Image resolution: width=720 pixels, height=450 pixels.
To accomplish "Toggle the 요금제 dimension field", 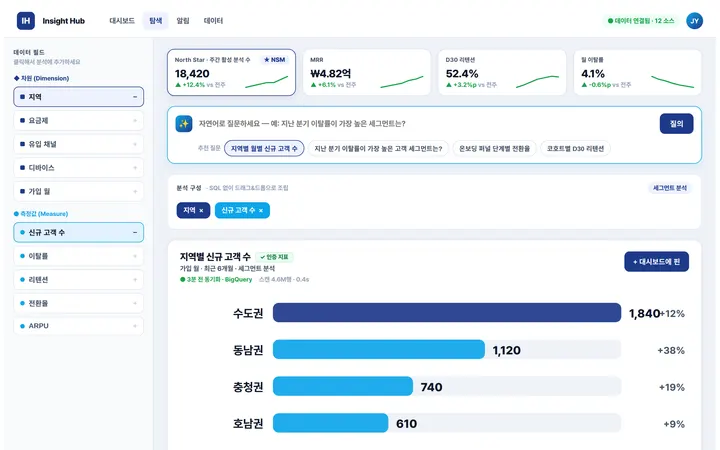I will point(79,121).
